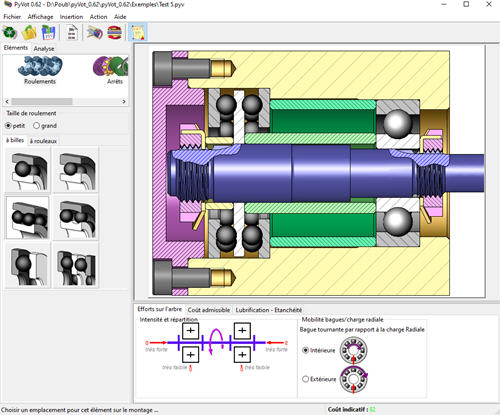The image size is (500, 415).
Task: Select the 'grand' bearing size option
Action: click(x=45, y=126)
